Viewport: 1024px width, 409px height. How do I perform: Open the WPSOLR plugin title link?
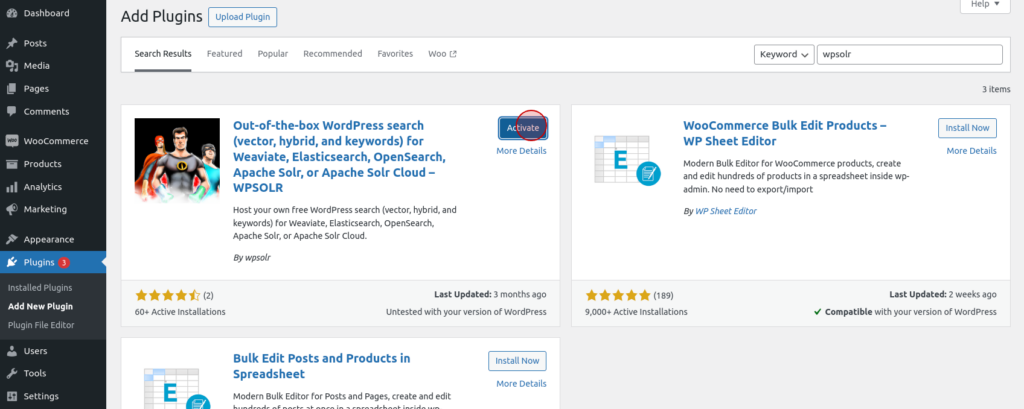[340, 156]
